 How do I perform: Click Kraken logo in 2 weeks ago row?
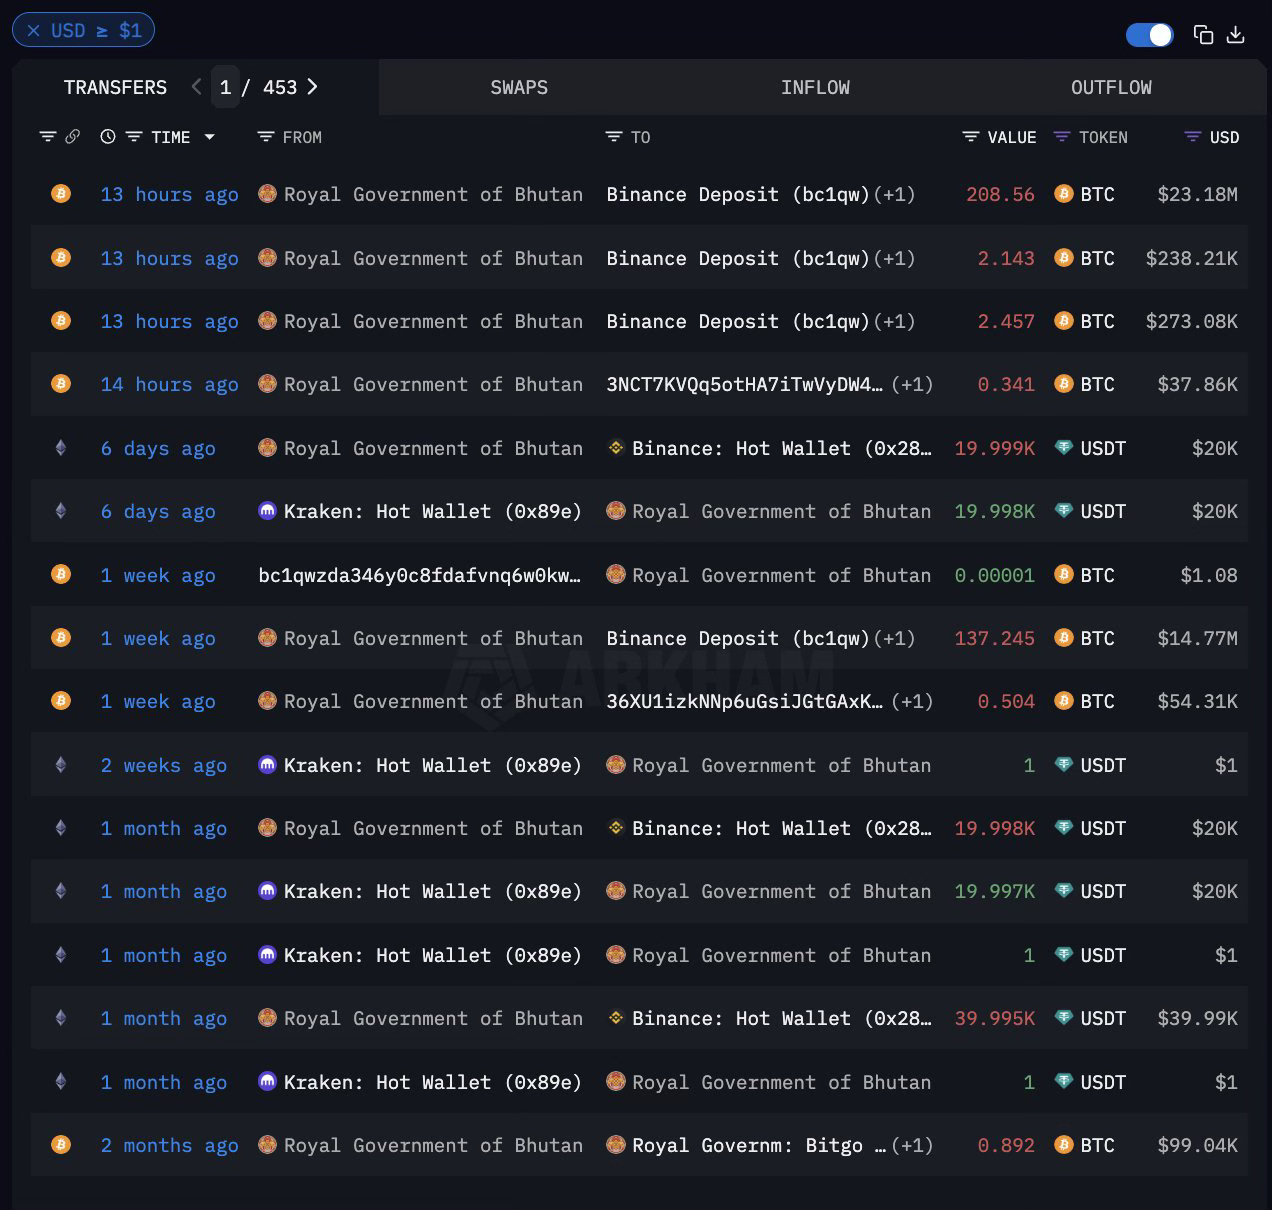pyautogui.click(x=267, y=765)
